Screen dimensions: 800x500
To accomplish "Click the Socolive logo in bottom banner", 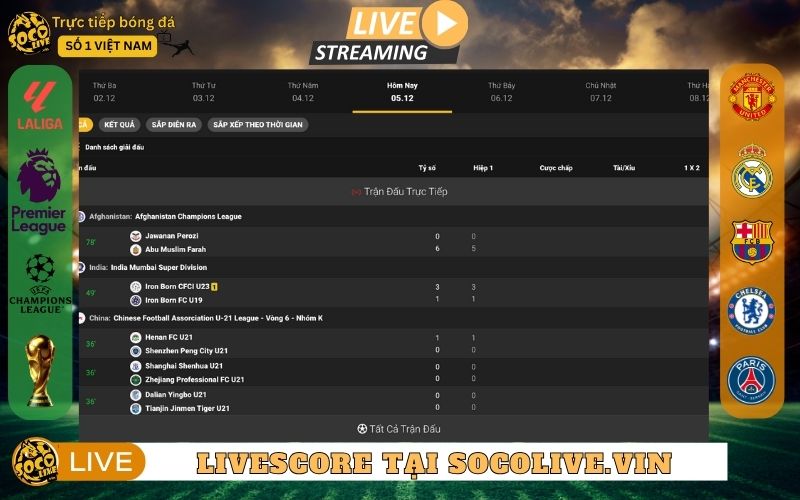I will (x=35, y=462).
